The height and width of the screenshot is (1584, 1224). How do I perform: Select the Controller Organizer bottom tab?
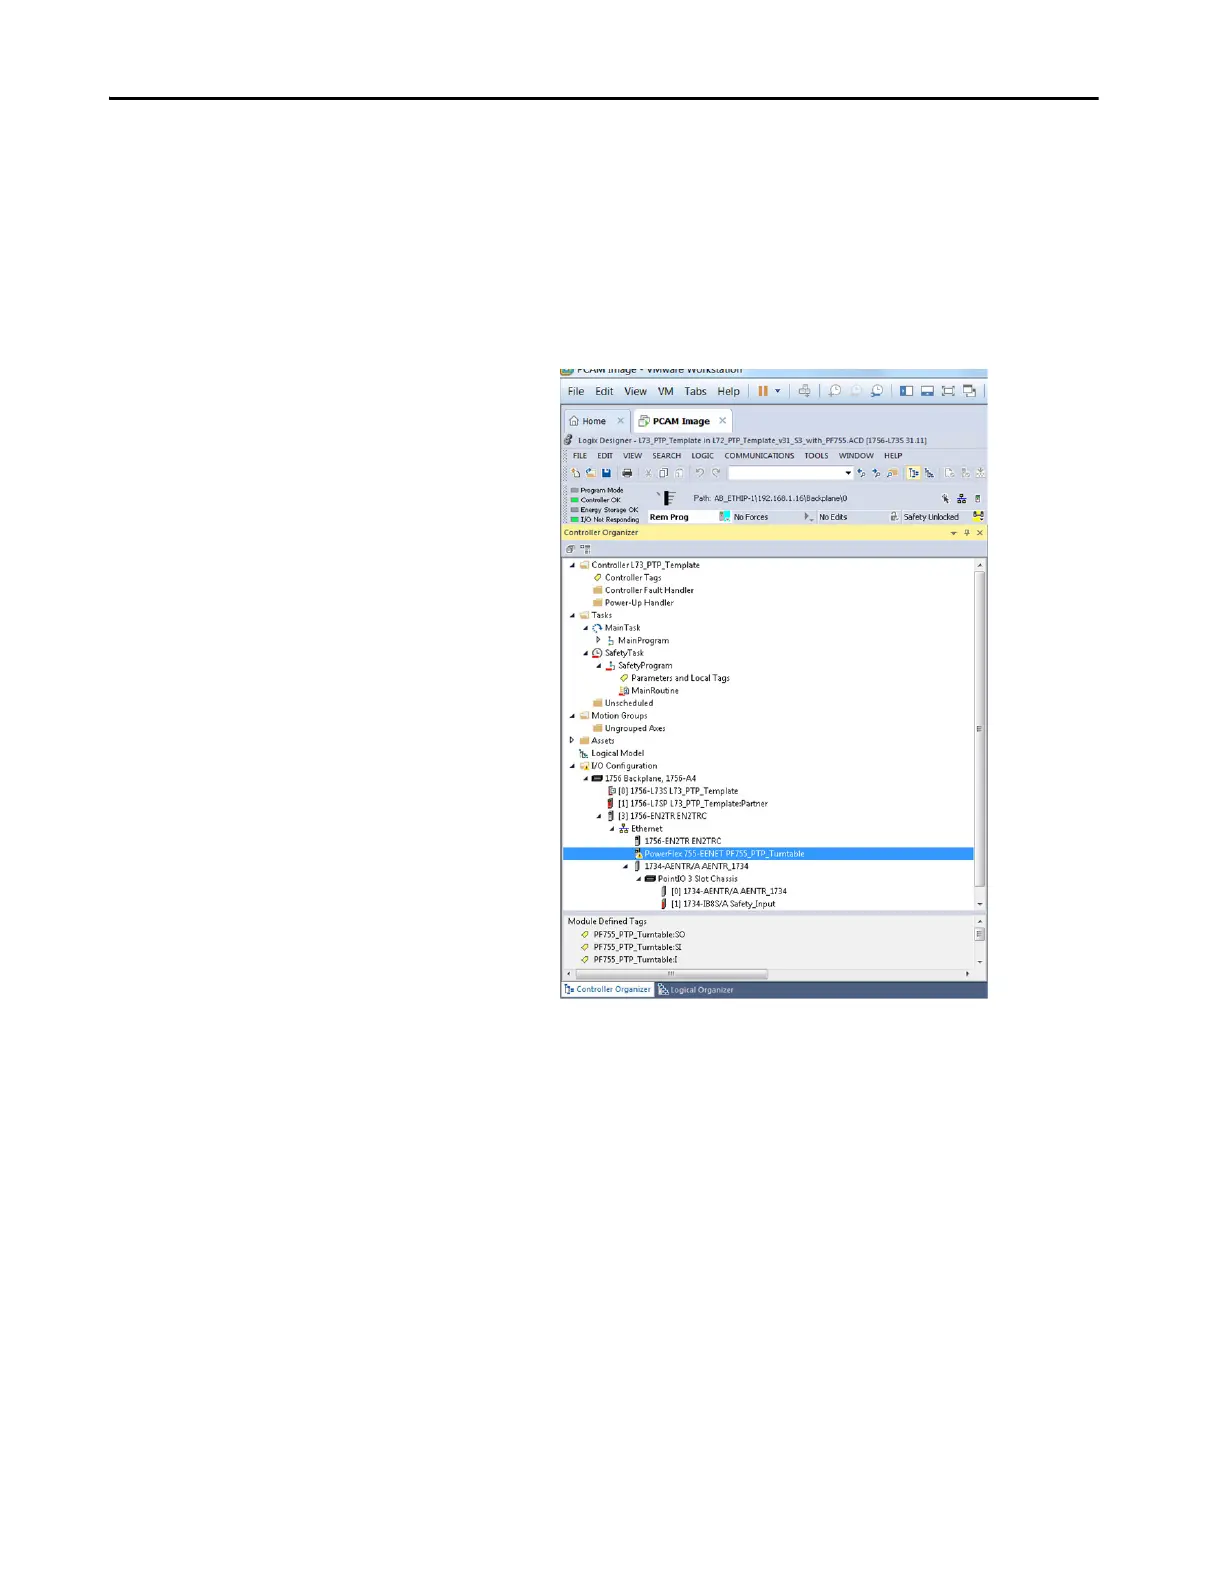point(608,990)
